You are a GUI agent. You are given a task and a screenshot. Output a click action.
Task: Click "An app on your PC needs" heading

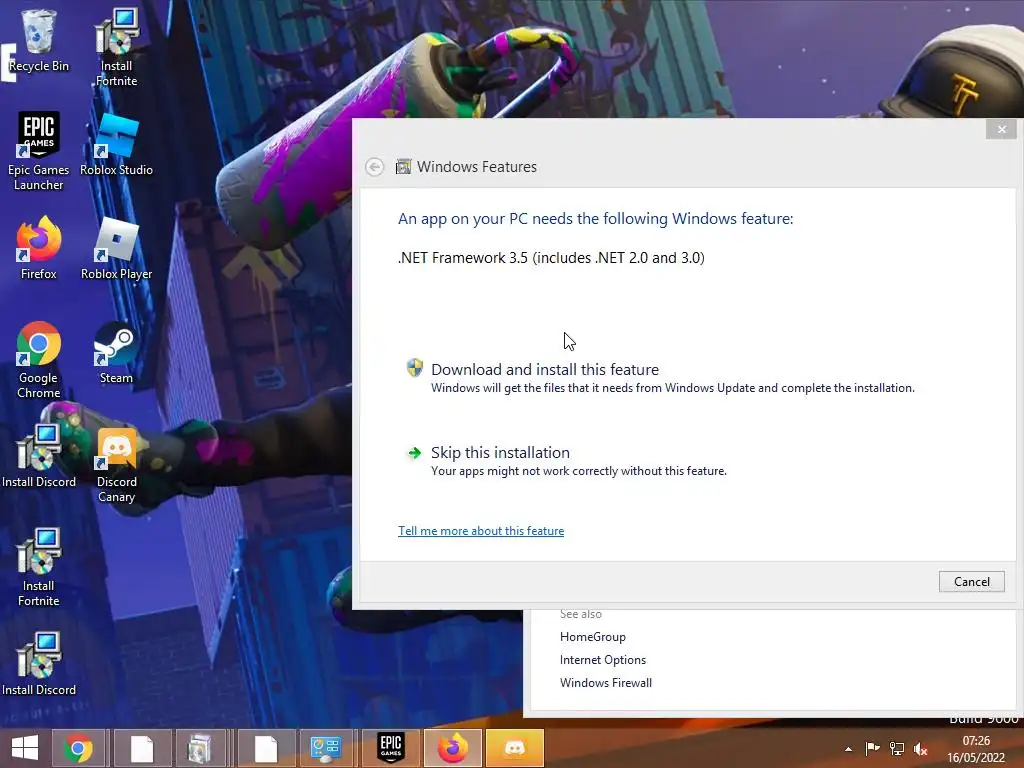click(595, 219)
